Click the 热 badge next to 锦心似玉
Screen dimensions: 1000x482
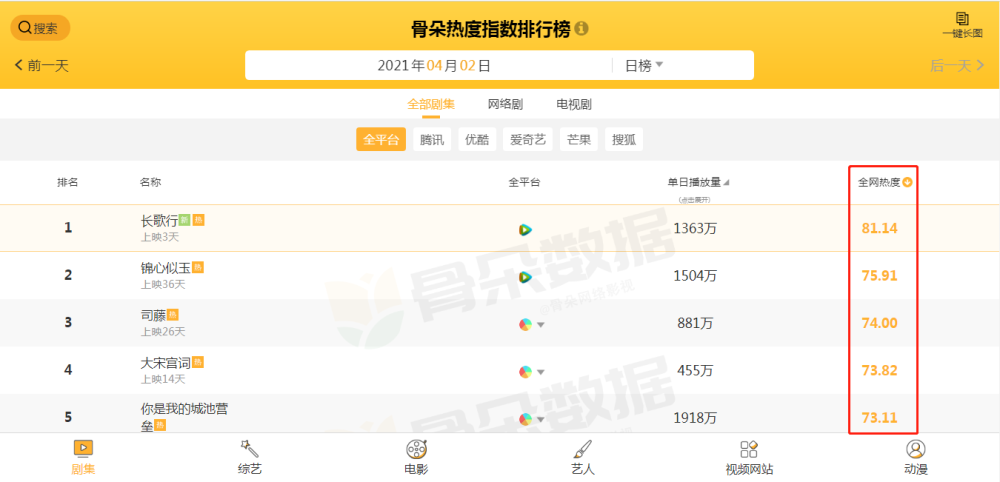click(x=198, y=267)
